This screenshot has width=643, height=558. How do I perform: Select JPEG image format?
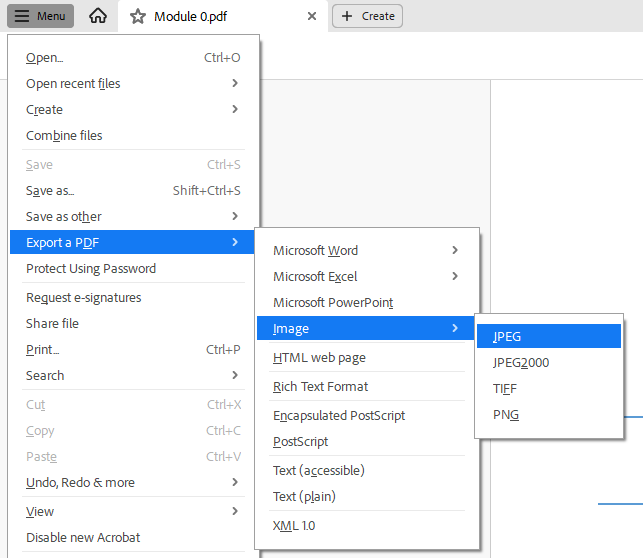549,336
